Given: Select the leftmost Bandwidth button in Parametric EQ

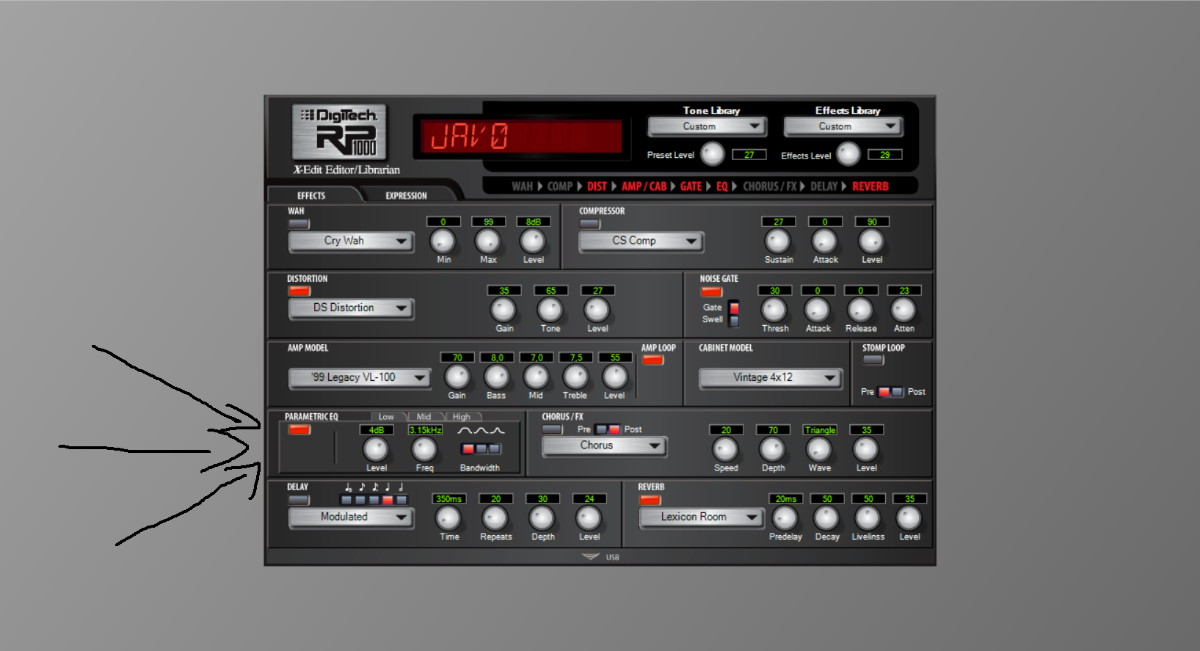Looking at the screenshot, I should (x=468, y=449).
